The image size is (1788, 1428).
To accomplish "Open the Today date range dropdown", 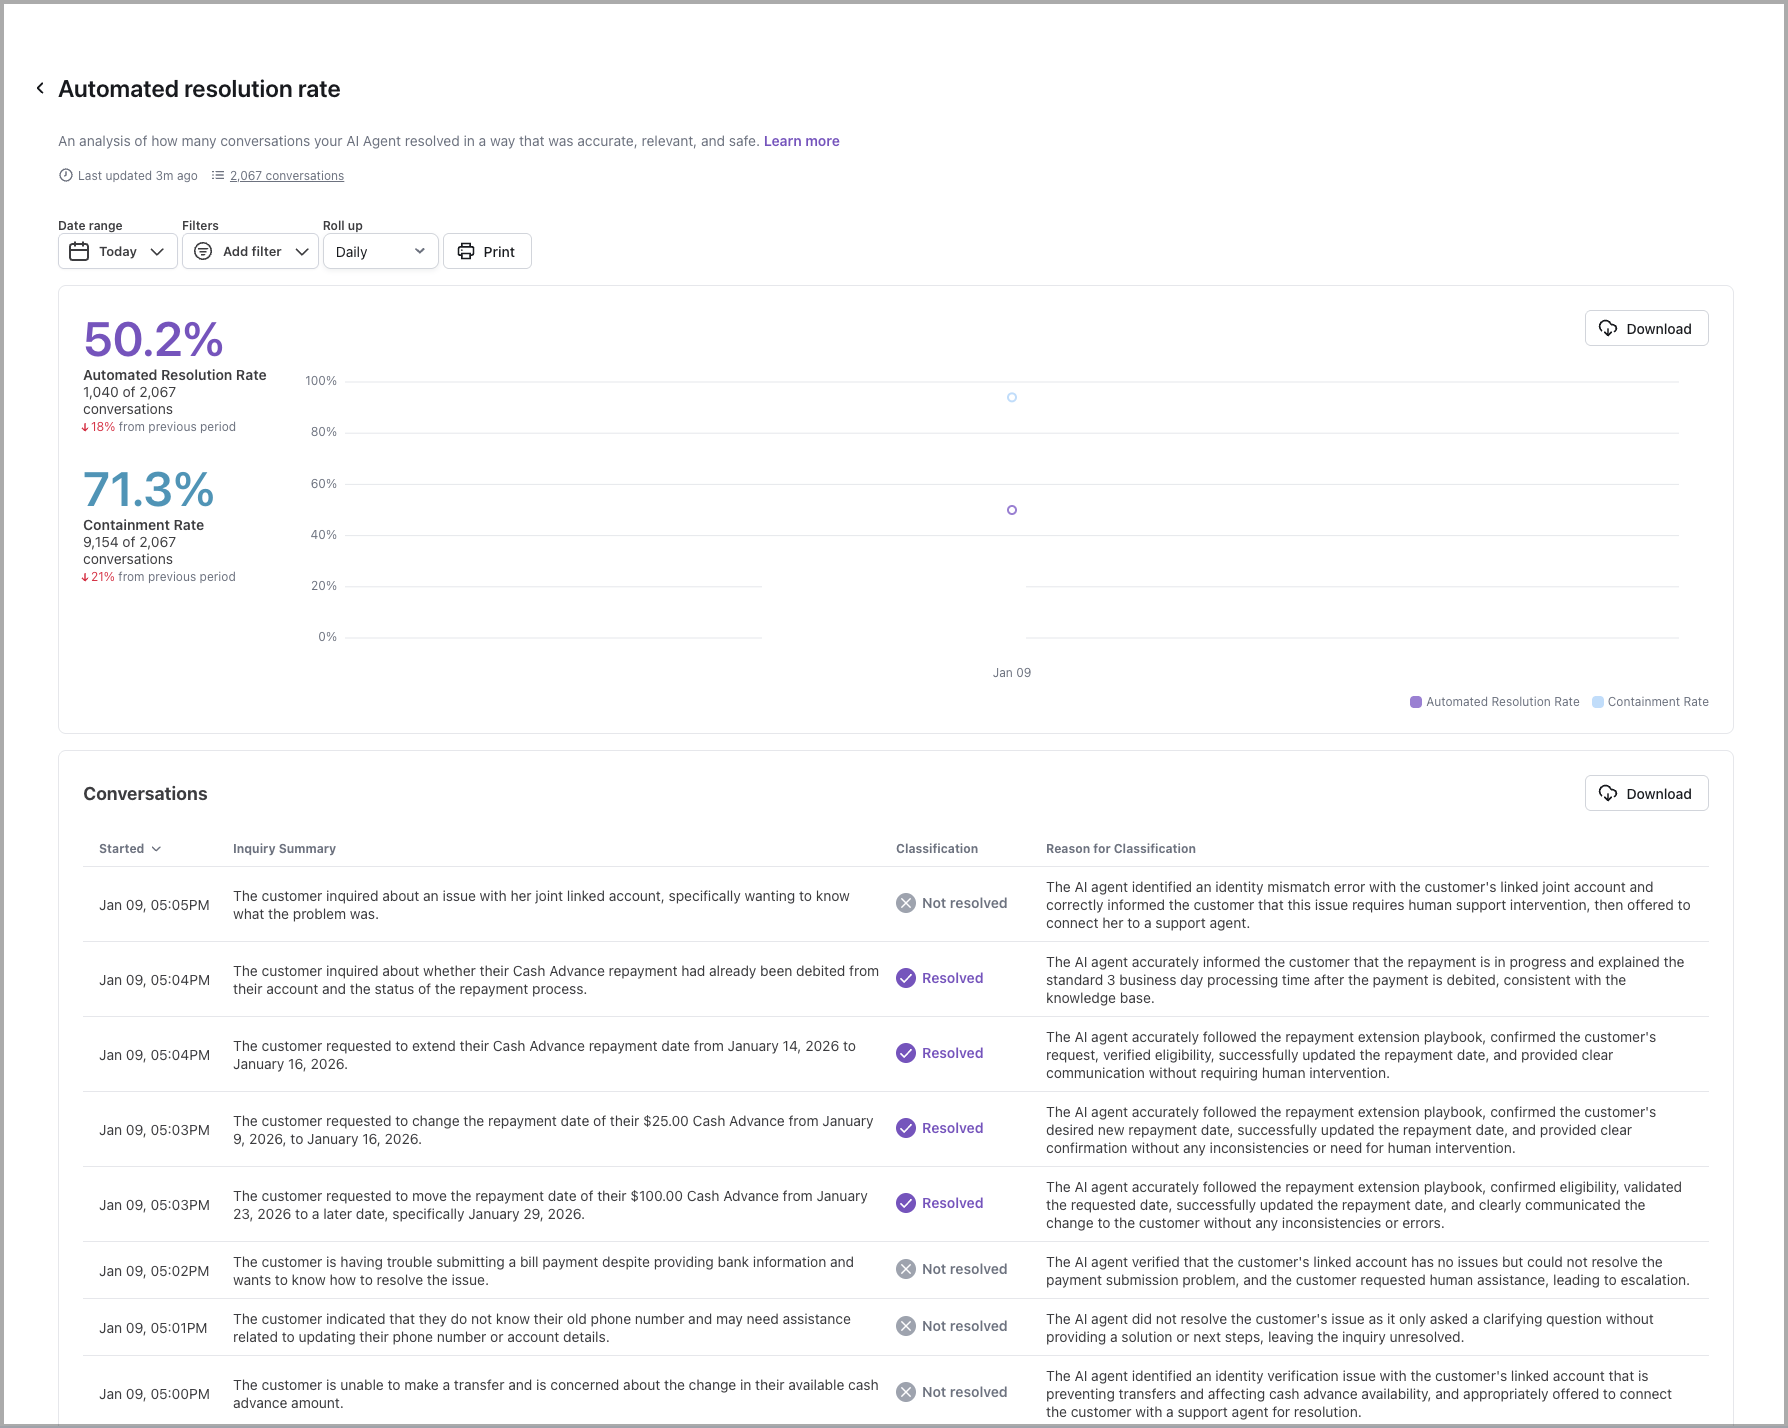I will 118,252.
